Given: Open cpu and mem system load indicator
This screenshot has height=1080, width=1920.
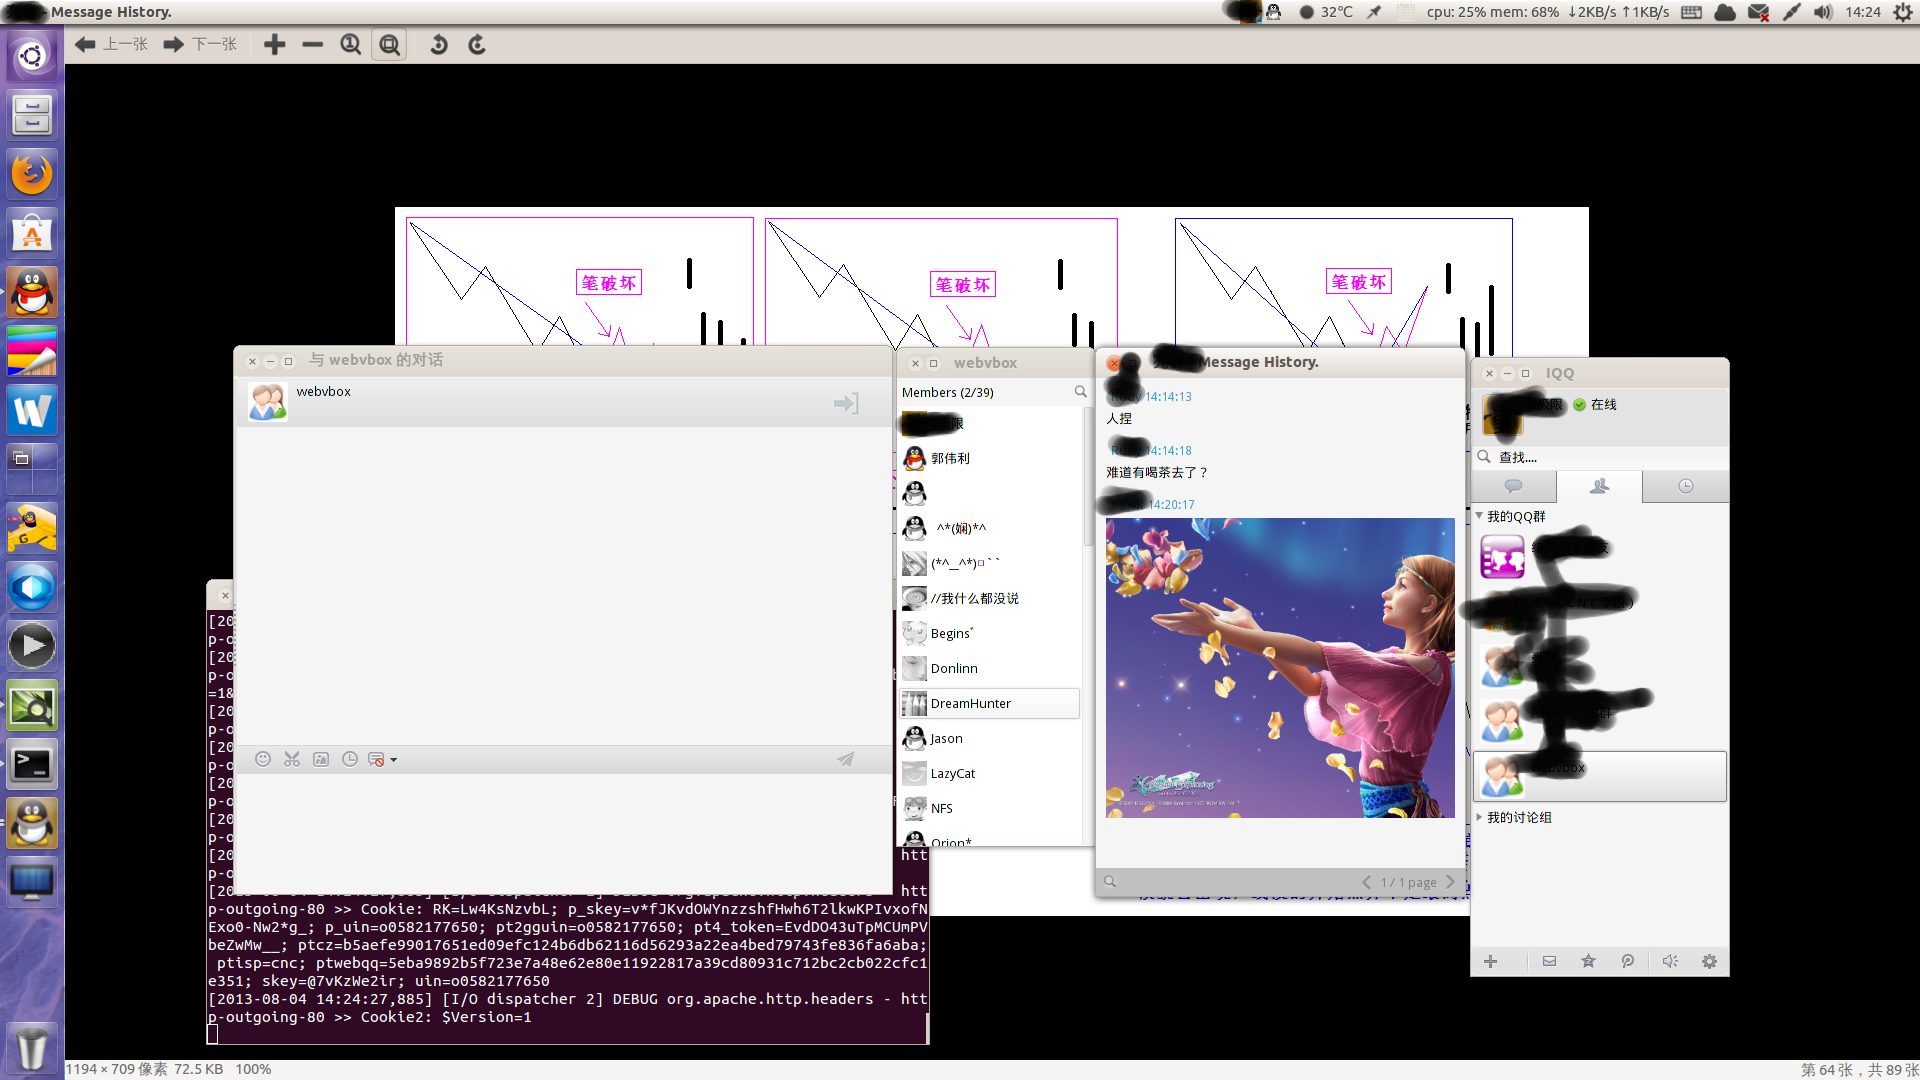Looking at the screenshot, I should click(1548, 12).
